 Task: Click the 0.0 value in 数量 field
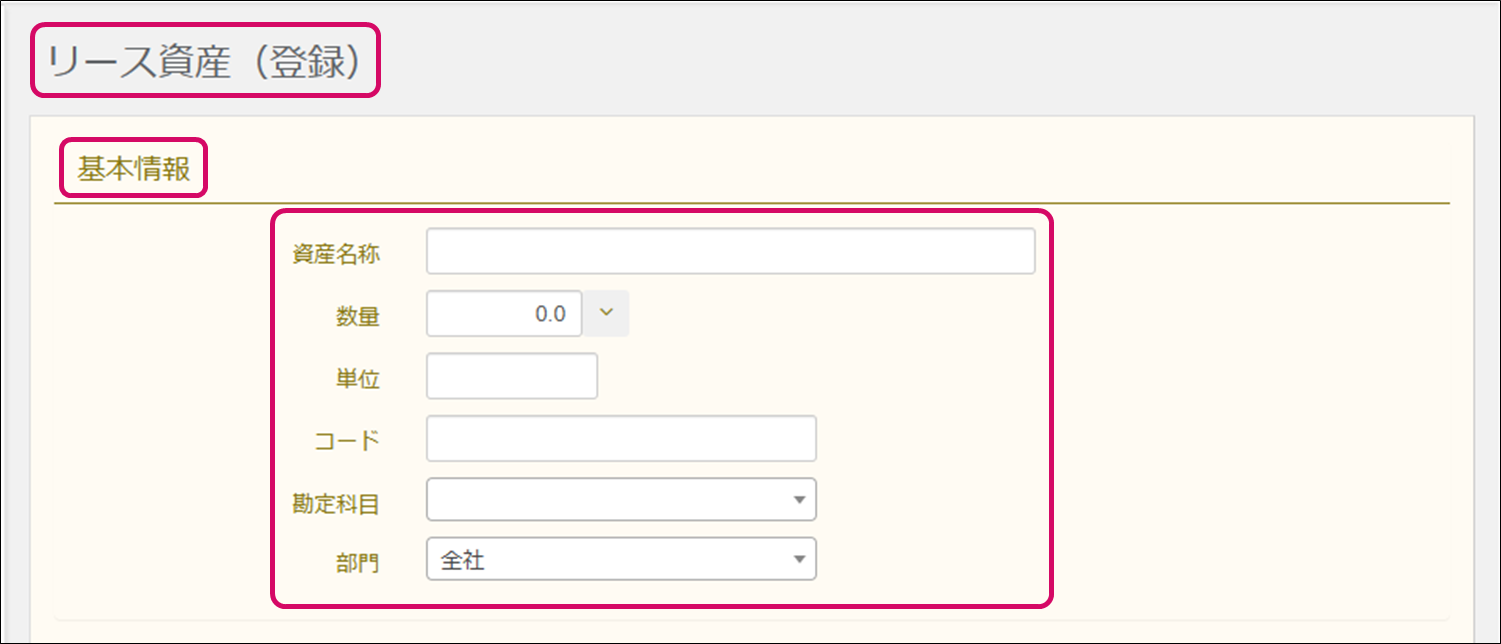(x=550, y=314)
